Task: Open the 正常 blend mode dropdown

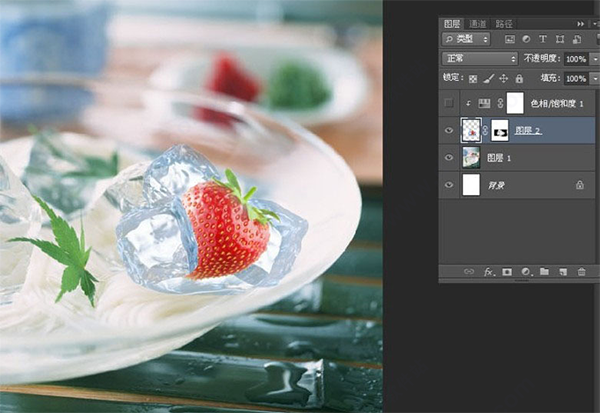Action: pyautogui.click(x=480, y=59)
